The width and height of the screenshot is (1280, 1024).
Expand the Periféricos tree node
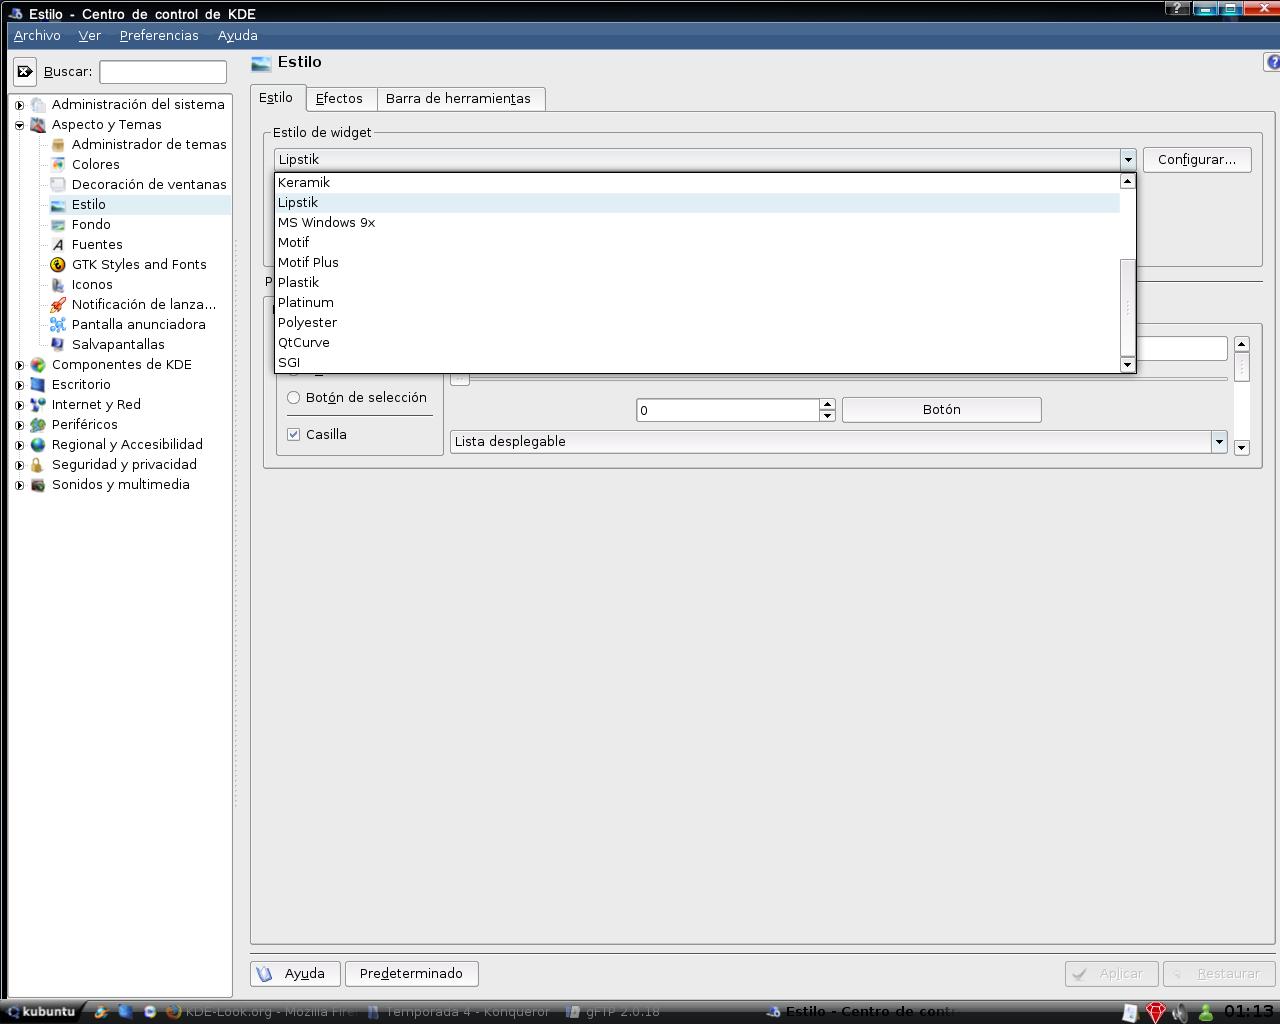point(19,425)
